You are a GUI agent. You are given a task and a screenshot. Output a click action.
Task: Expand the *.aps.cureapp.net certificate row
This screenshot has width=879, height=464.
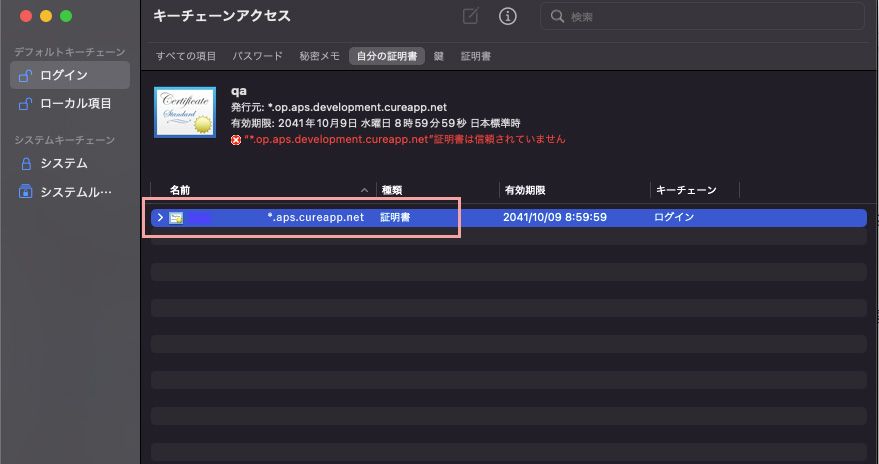point(160,217)
